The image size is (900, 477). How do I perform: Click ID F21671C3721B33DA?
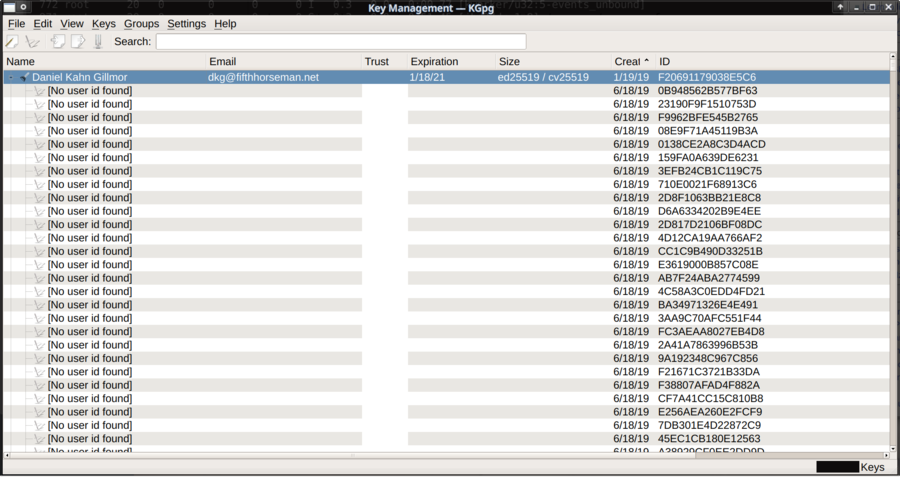point(709,372)
